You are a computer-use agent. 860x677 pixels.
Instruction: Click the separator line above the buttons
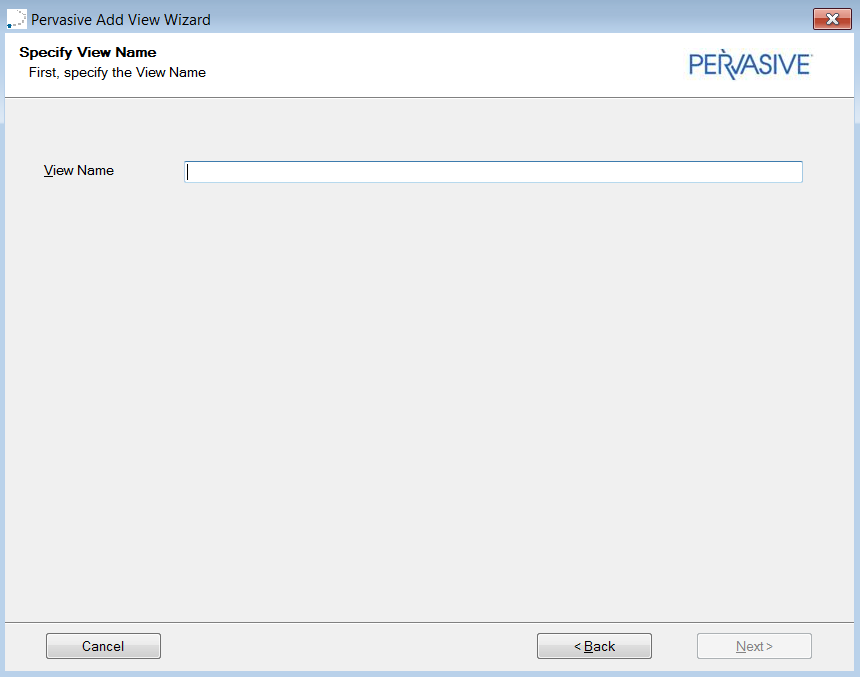point(430,622)
